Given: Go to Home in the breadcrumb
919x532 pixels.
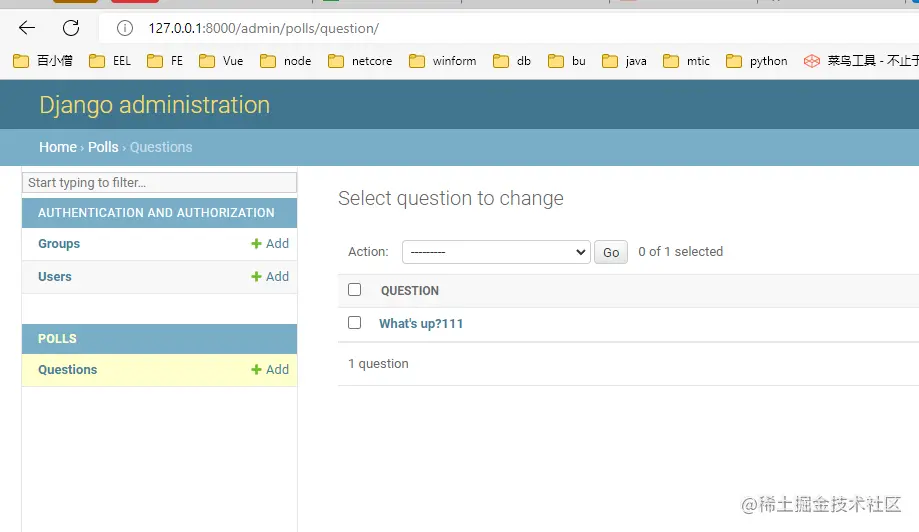Looking at the screenshot, I should [58, 147].
